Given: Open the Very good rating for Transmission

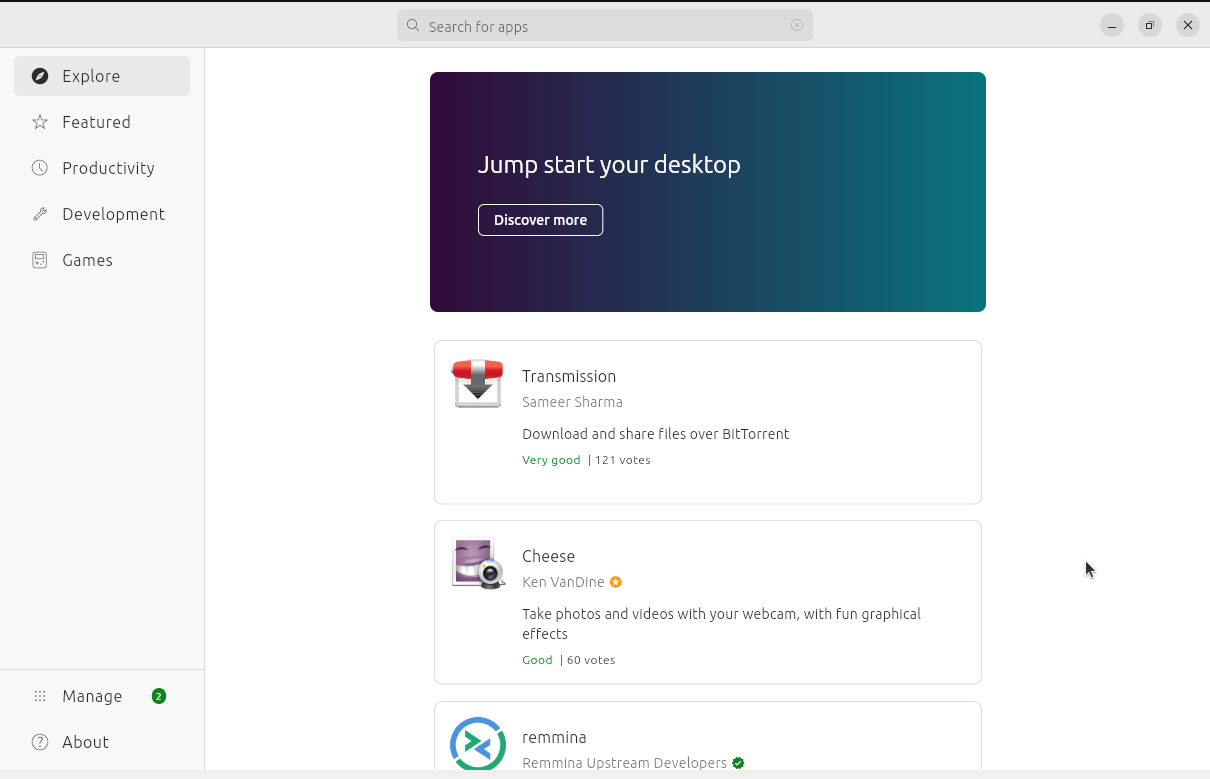Looking at the screenshot, I should 551,460.
